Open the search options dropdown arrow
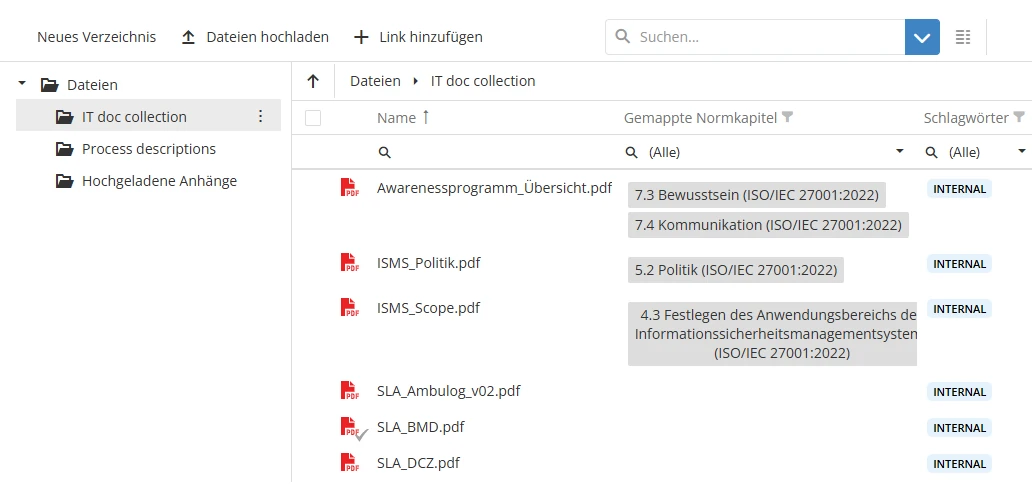The image size is (1032, 492). (922, 37)
